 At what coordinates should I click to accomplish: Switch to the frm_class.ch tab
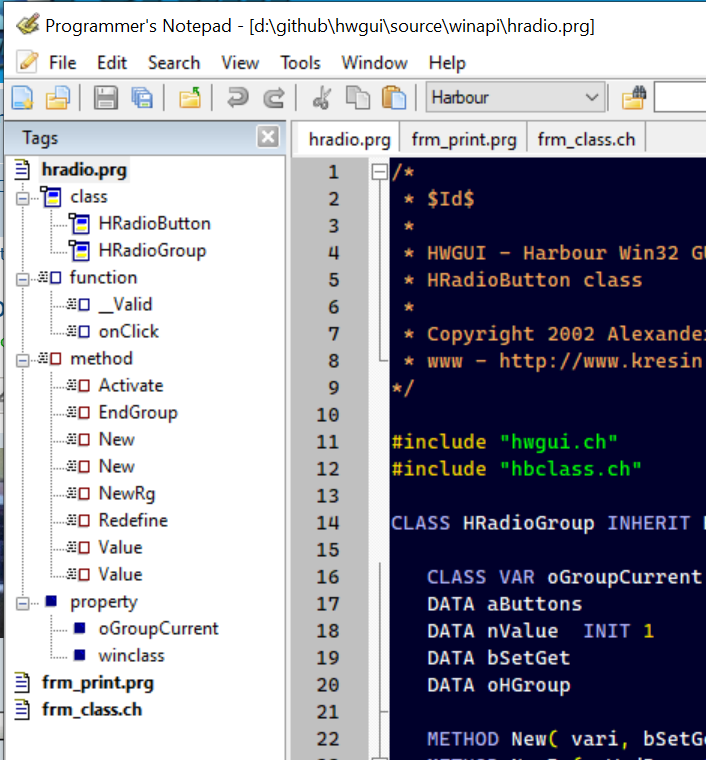coord(586,139)
